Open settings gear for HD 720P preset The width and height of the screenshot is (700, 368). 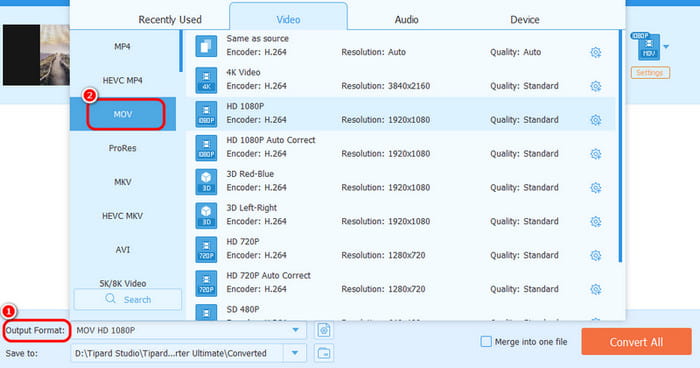pyautogui.click(x=596, y=255)
